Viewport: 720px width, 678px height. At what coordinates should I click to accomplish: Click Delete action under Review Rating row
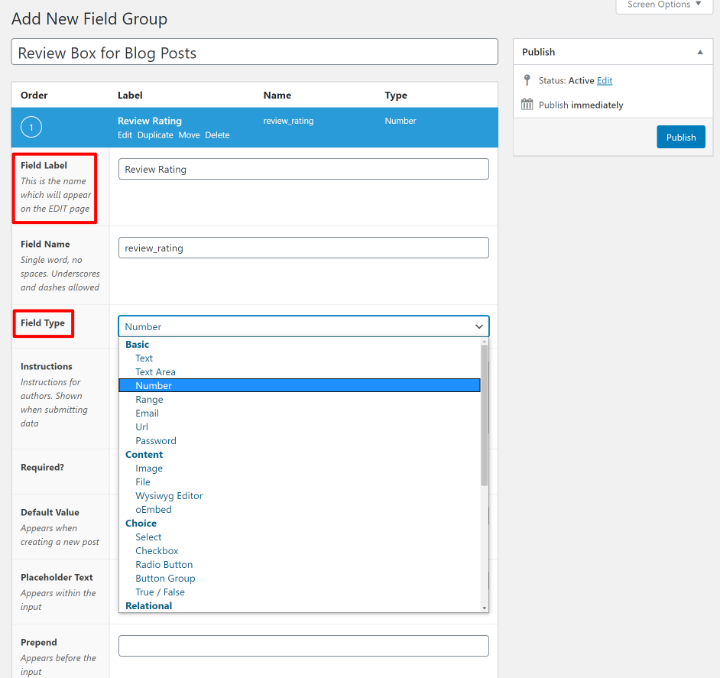click(217, 135)
